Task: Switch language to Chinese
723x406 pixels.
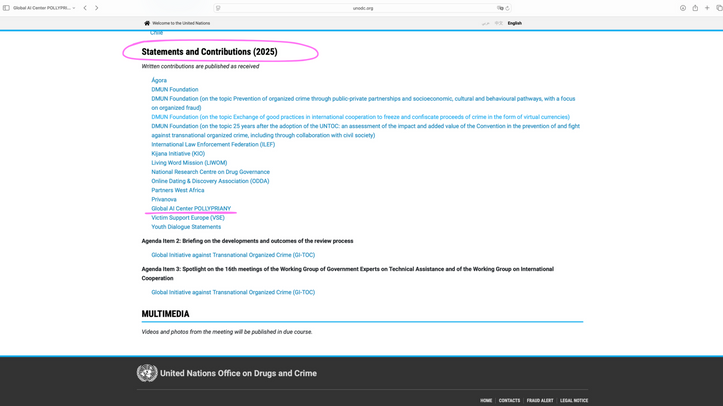Action: (x=498, y=23)
